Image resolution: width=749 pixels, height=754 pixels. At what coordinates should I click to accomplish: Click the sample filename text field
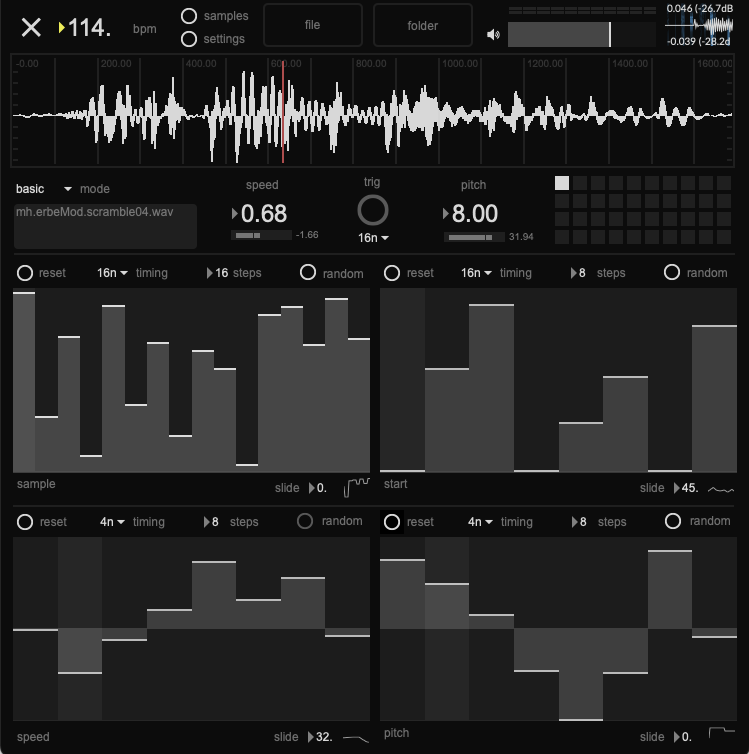tap(105, 226)
